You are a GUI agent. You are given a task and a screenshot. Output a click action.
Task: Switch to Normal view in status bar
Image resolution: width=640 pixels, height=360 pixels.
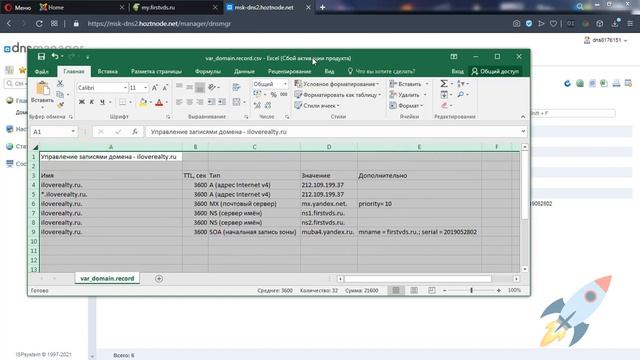click(396, 290)
